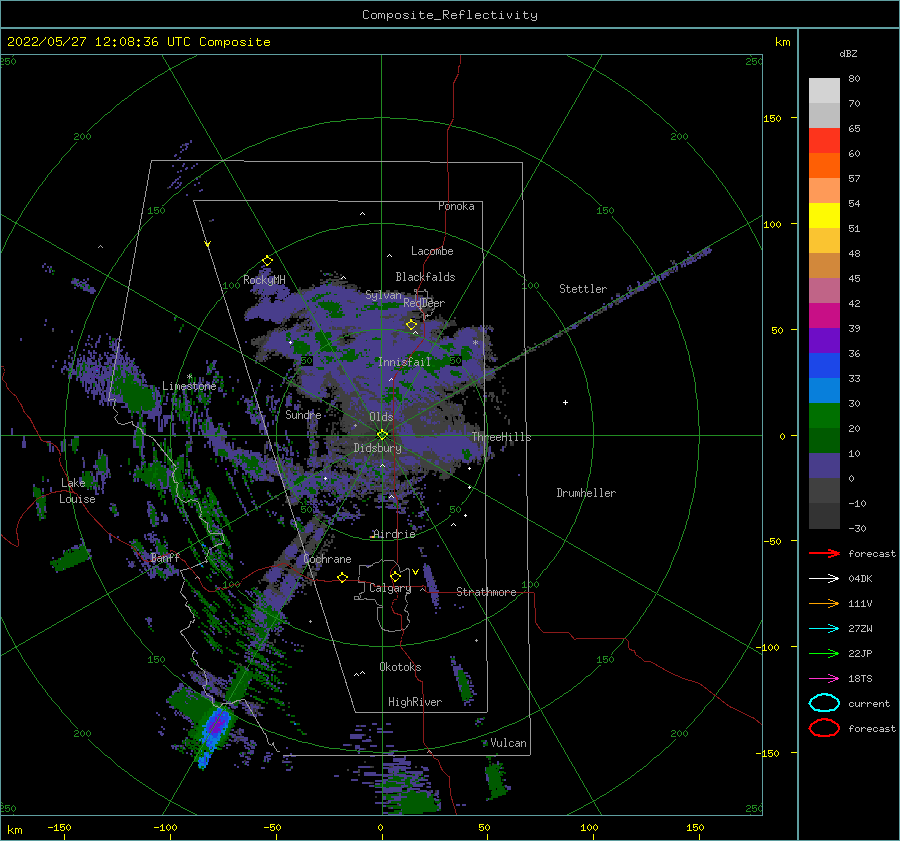Click the Lake Louise label

click(x=77, y=491)
